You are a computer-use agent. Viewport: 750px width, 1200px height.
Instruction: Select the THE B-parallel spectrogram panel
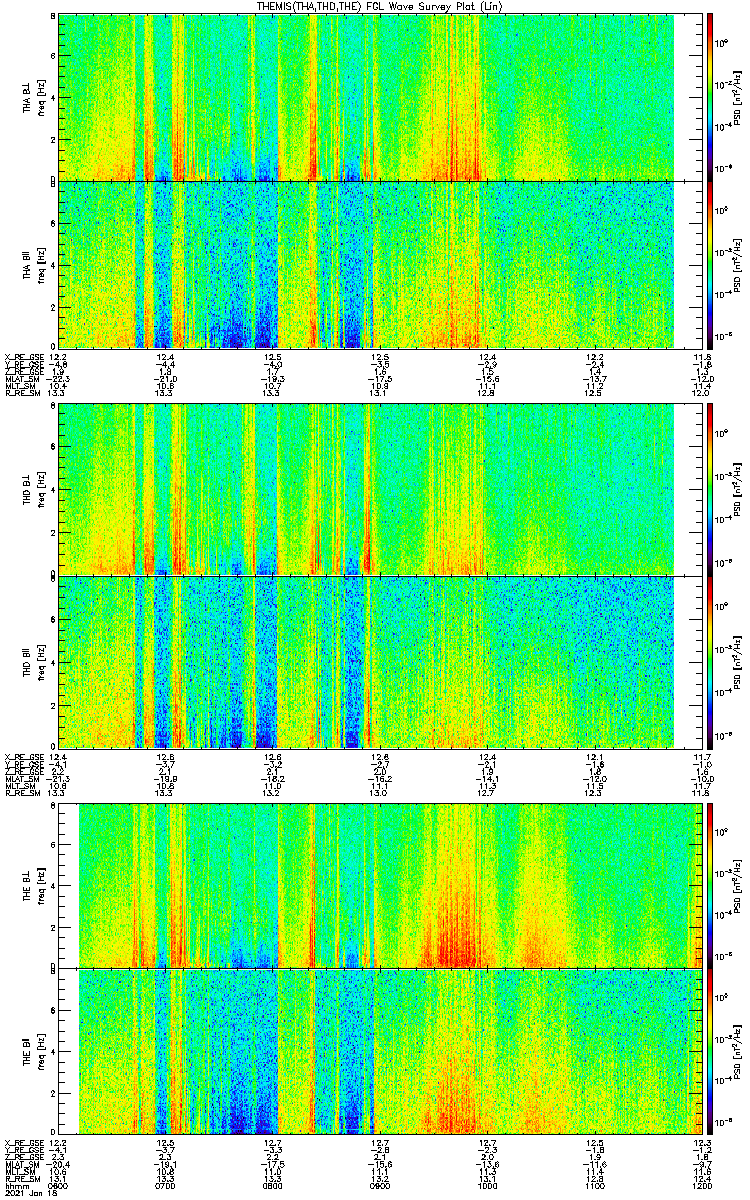(x=379, y=1050)
